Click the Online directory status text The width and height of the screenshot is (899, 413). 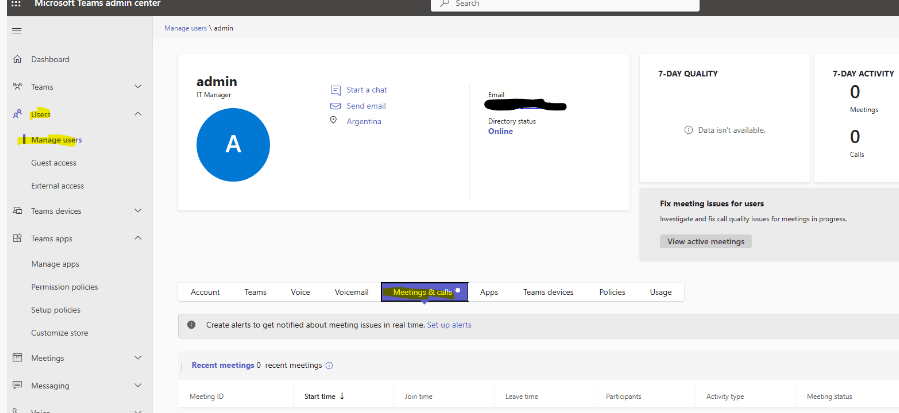501,131
